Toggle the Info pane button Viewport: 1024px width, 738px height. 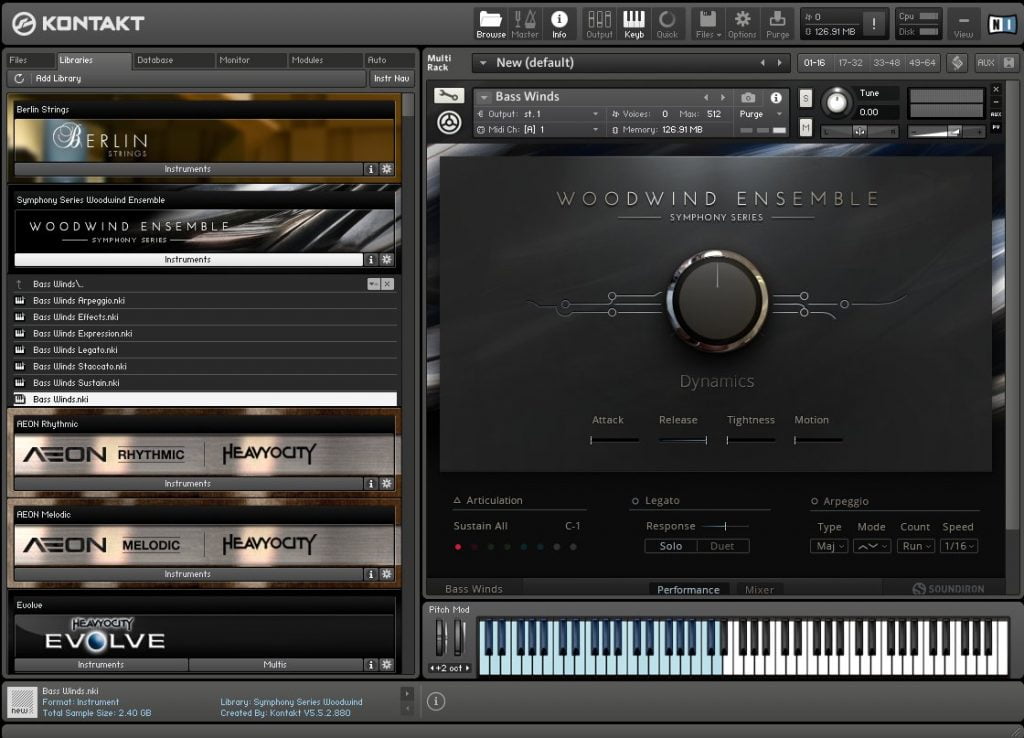click(x=559, y=24)
